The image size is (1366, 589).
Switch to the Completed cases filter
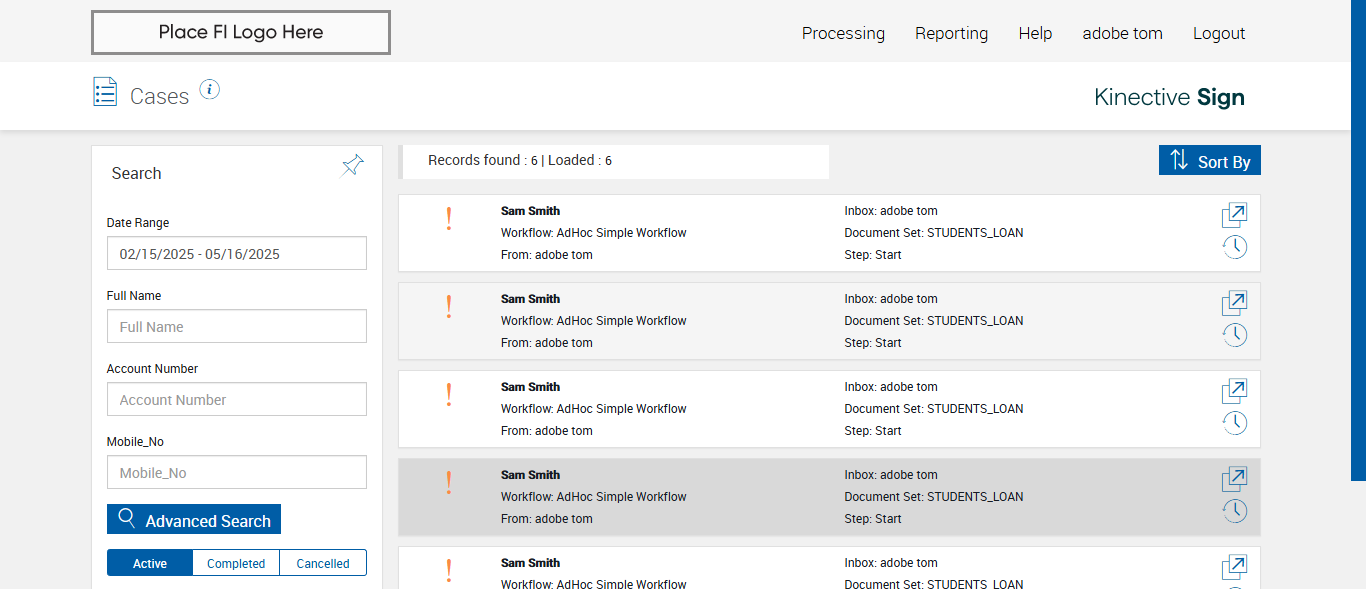tap(236, 563)
